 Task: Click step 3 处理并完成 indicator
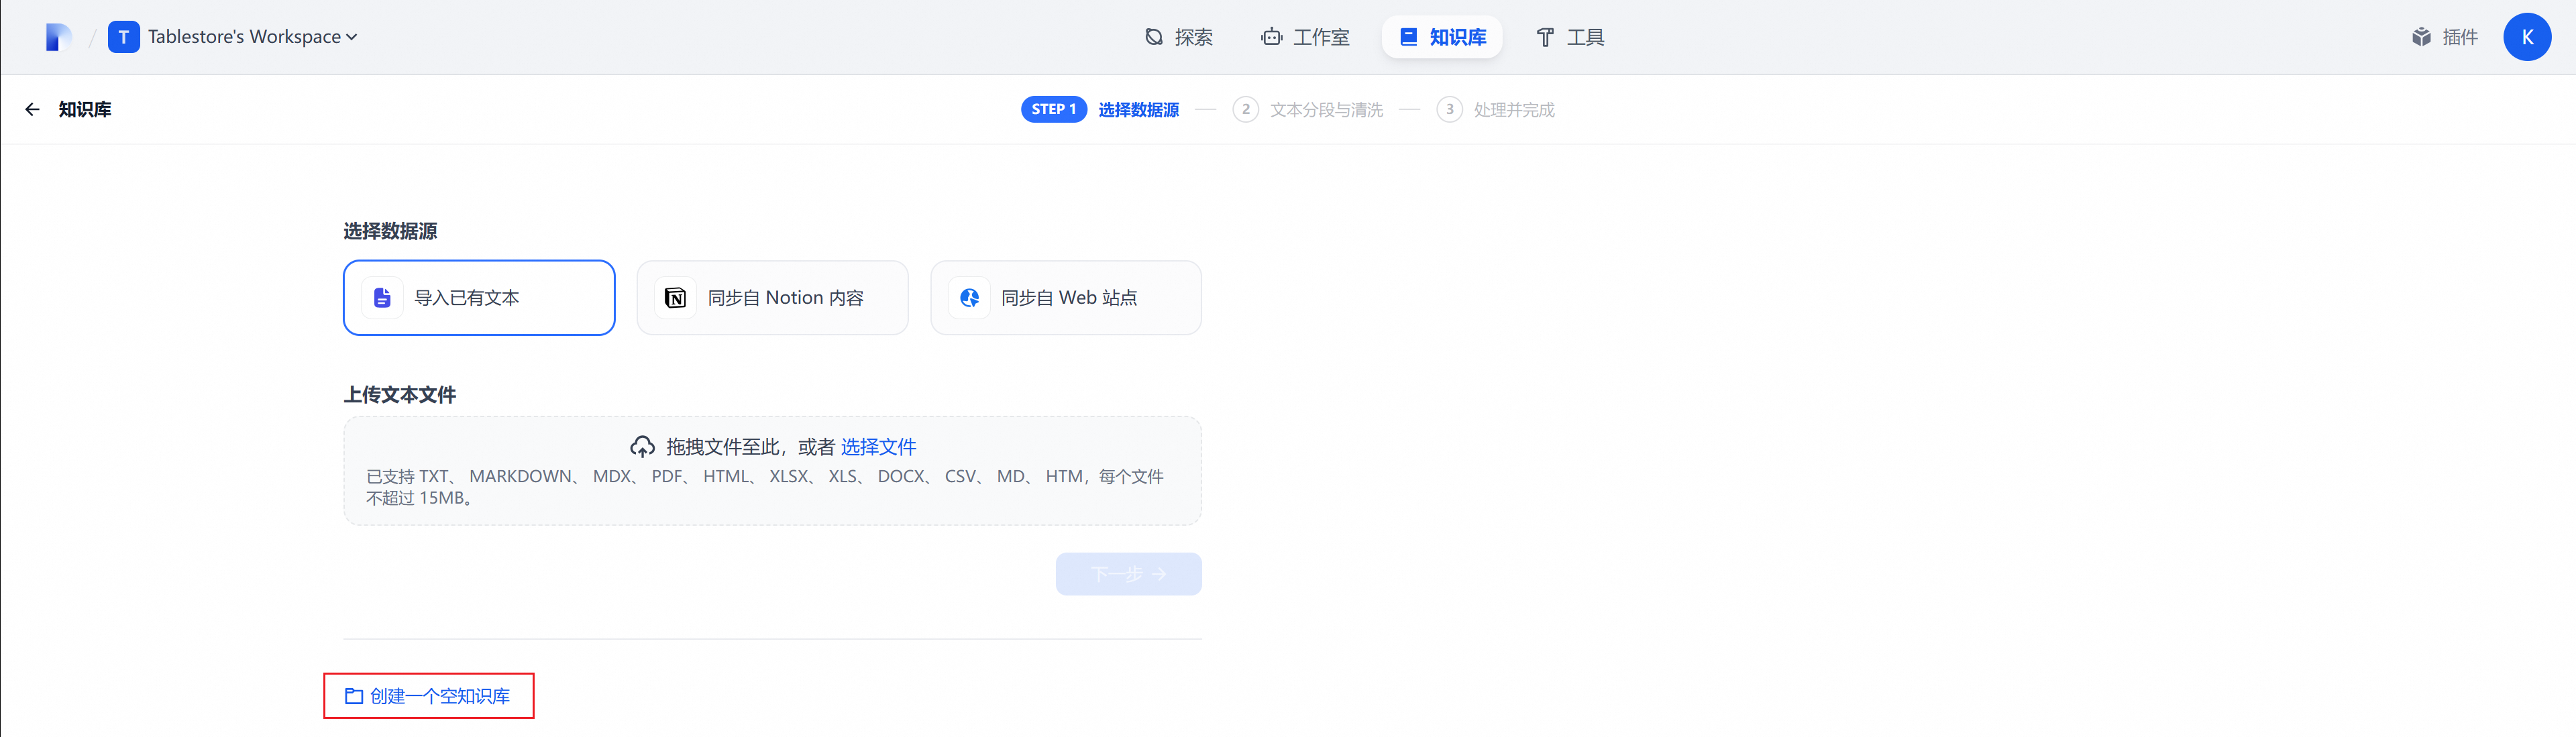click(1495, 109)
